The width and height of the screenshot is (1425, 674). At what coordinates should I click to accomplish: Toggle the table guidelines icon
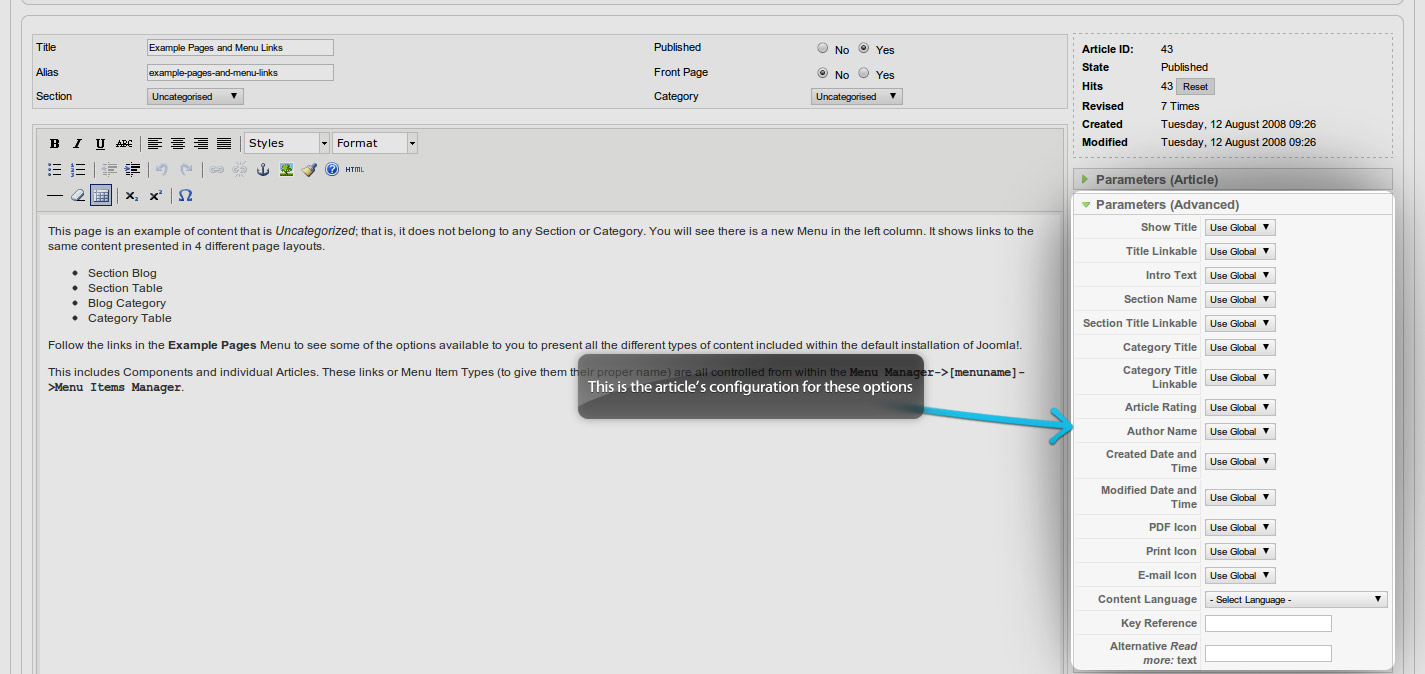click(x=101, y=196)
